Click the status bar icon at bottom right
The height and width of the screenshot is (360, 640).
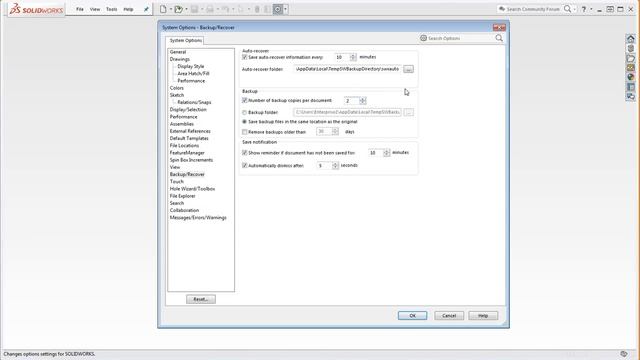point(624,354)
